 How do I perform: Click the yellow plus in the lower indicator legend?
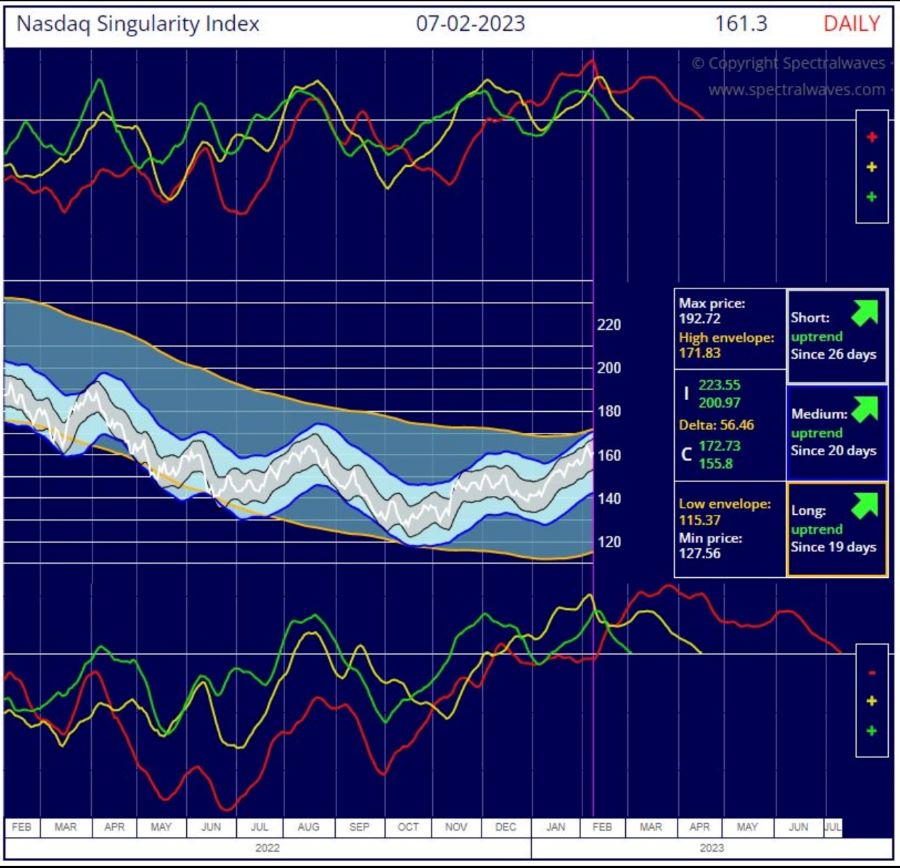pos(871,701)
